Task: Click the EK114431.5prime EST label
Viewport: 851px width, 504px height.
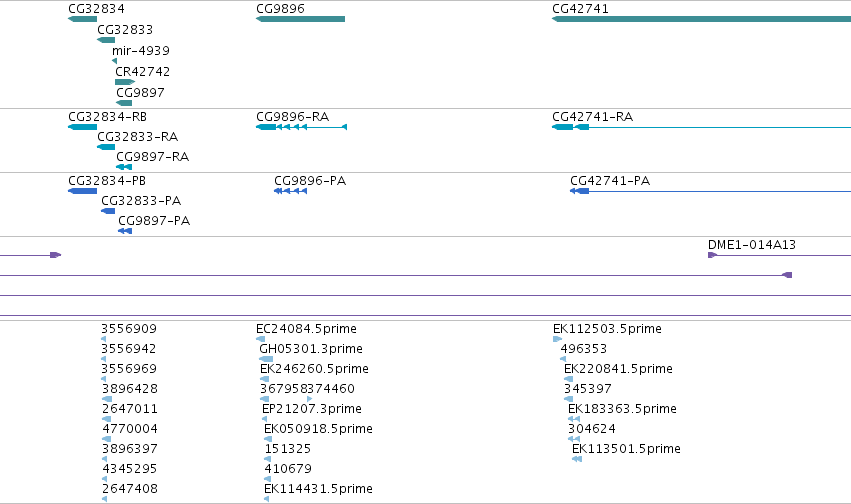Action: coord(318,489)
